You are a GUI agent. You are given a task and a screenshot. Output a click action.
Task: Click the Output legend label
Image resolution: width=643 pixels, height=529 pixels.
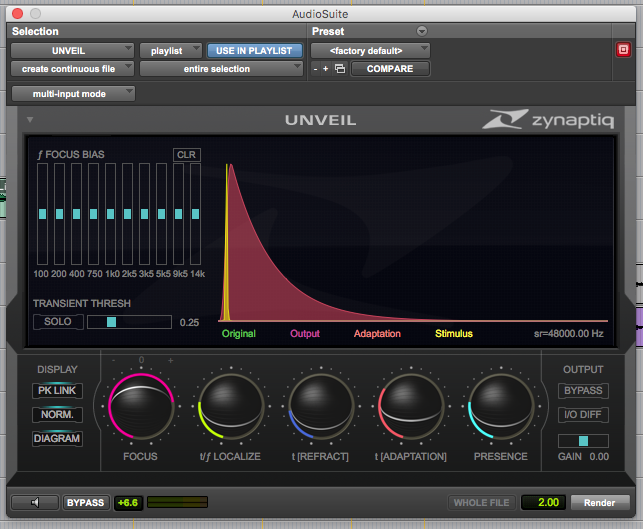305,333
